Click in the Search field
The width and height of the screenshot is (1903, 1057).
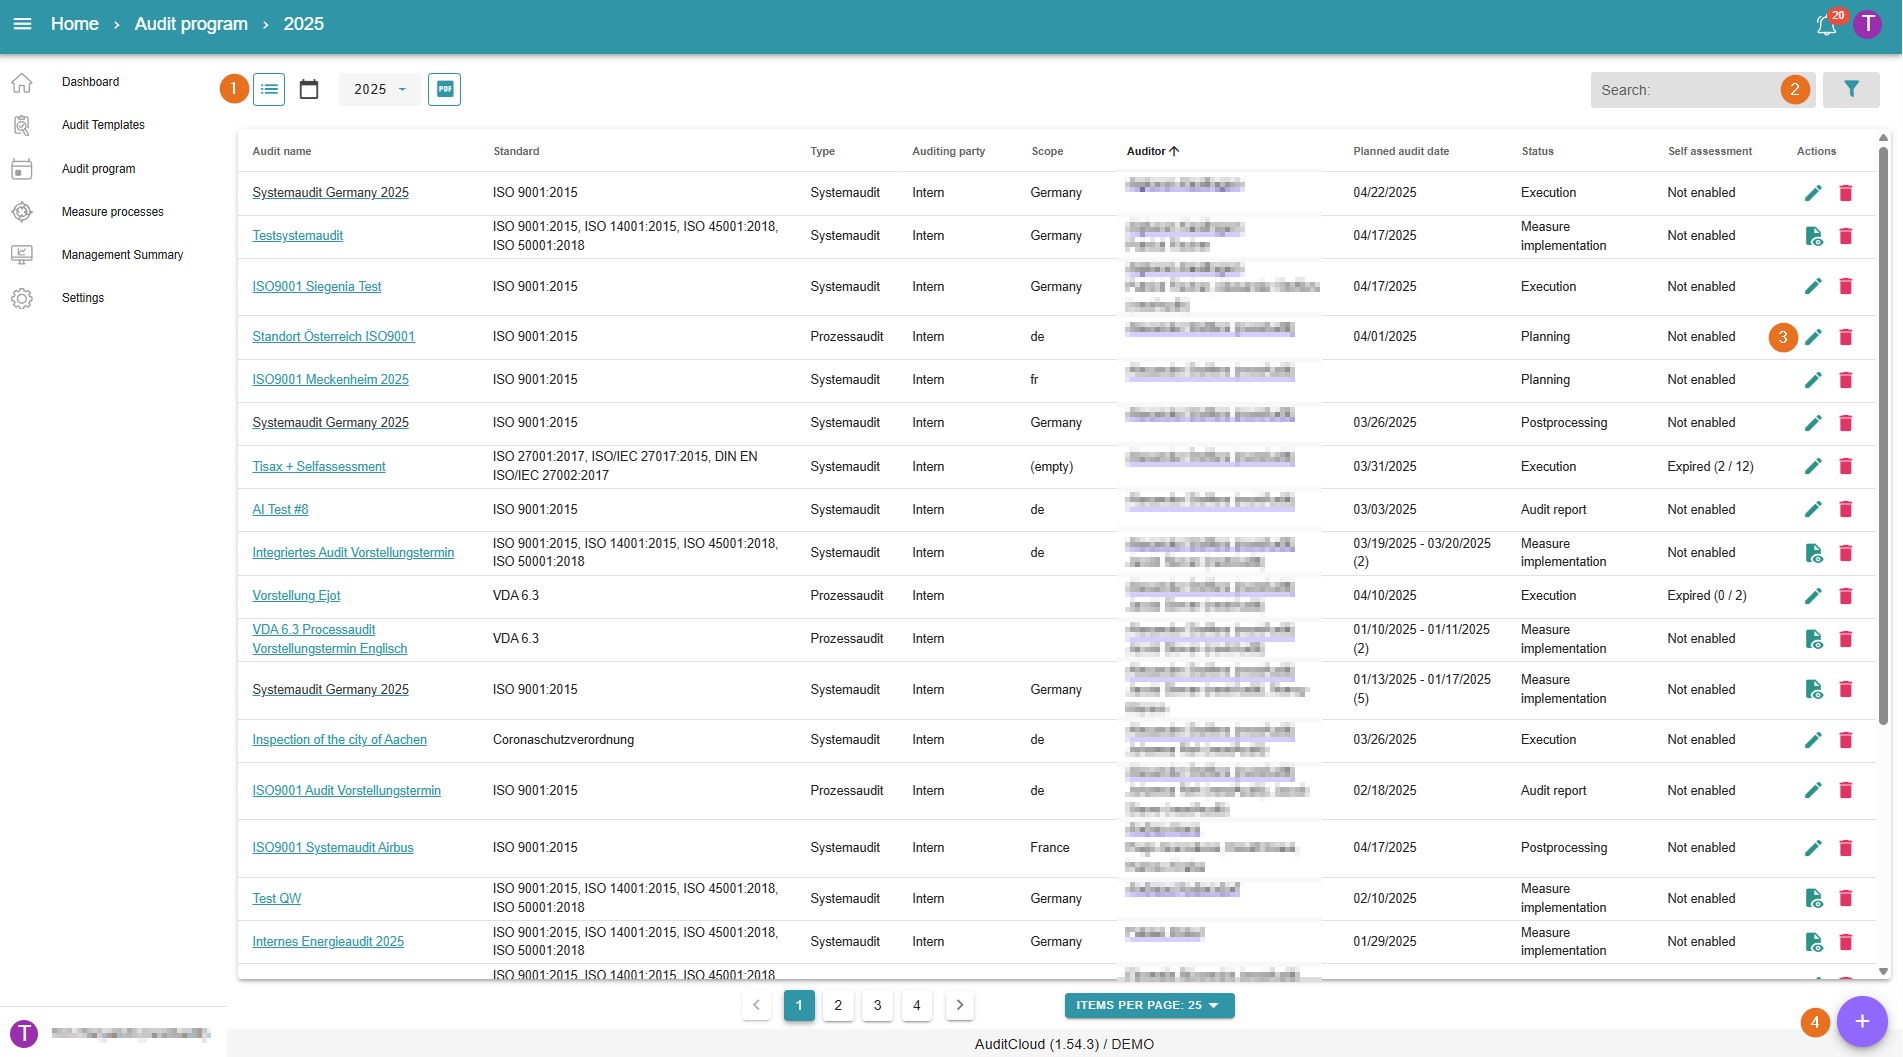pyautogui.click(x=1685, y=90)
